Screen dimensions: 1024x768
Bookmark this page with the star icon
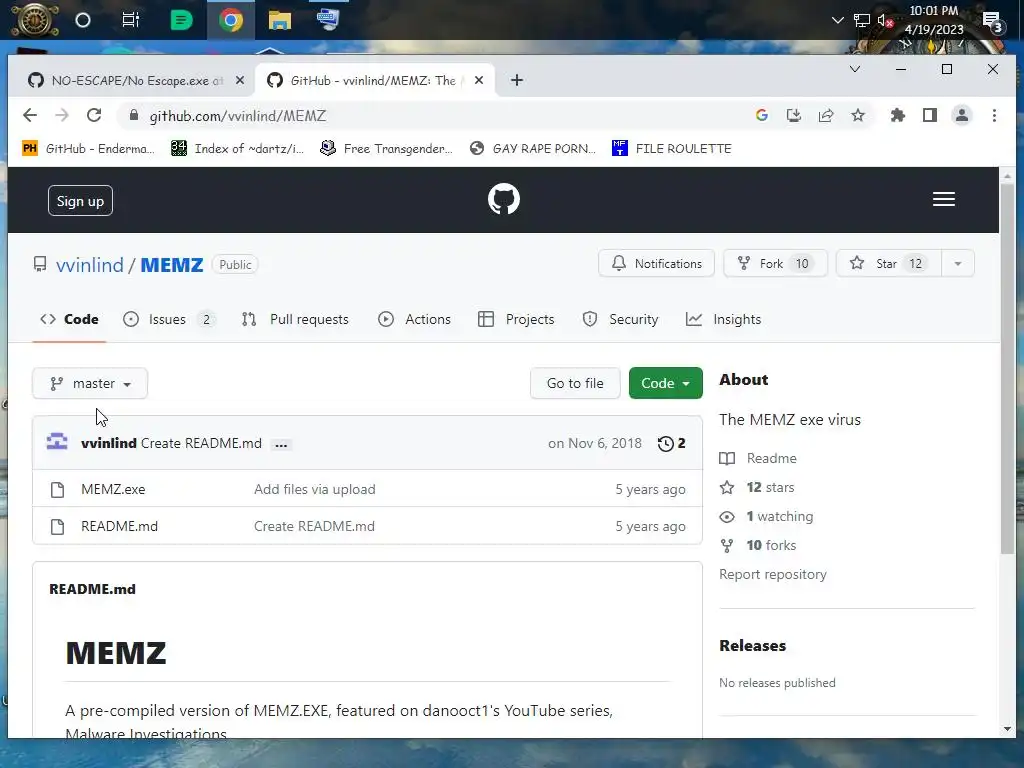pyautogui.click(x=858, y=116)
